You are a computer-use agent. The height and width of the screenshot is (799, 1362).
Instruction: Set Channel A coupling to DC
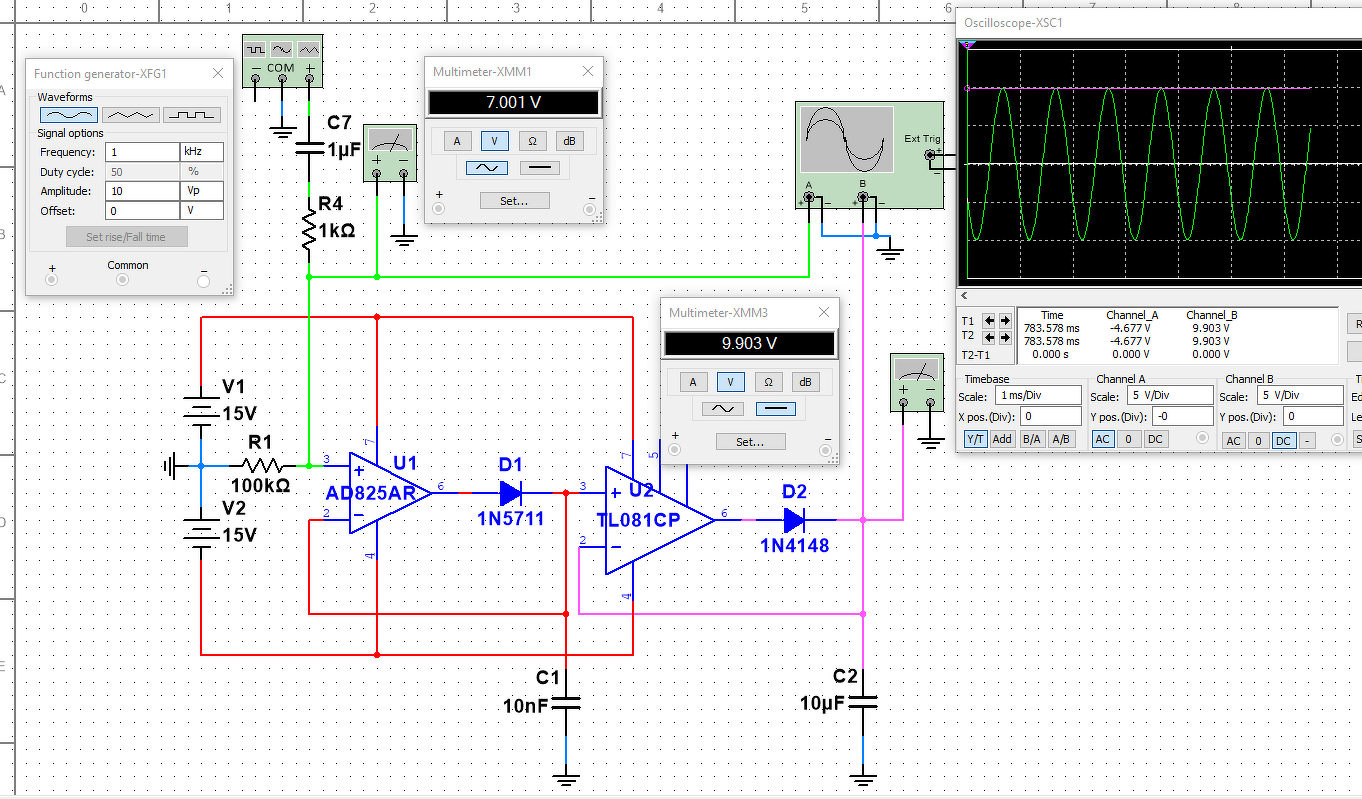[1154, 439]
